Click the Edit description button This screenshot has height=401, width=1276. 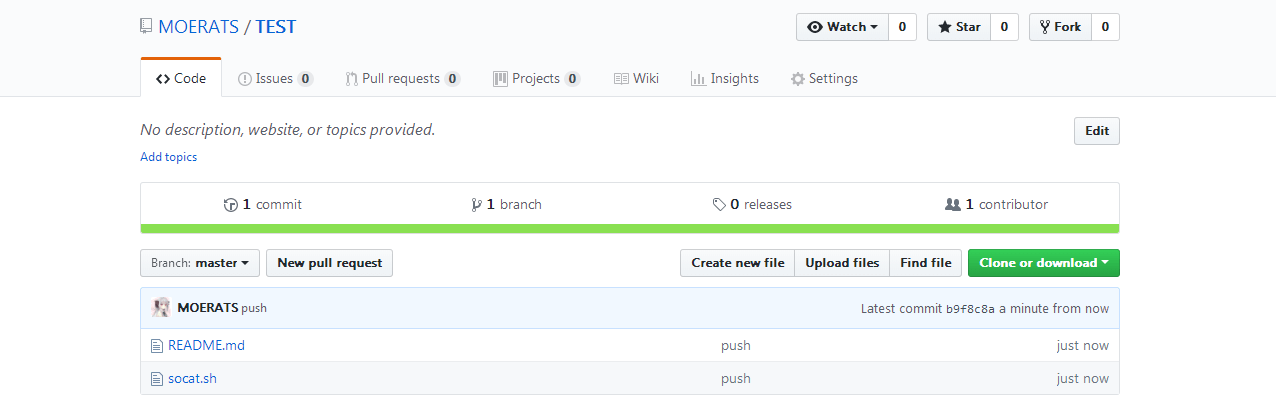[x=1097, y=131]
